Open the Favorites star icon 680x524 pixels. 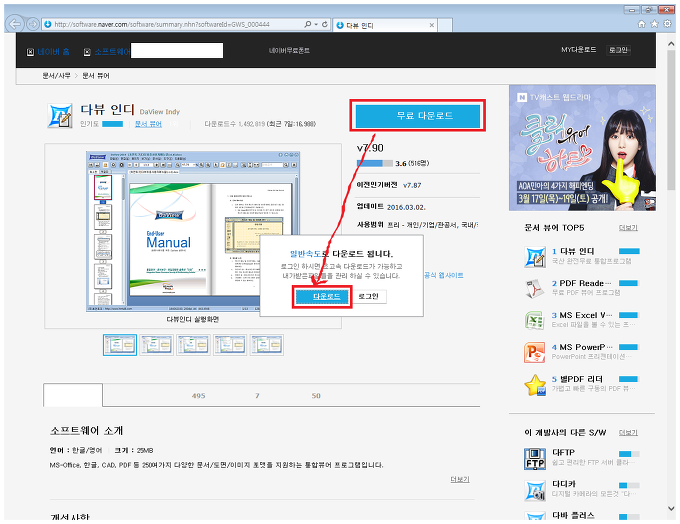[654, 24]
